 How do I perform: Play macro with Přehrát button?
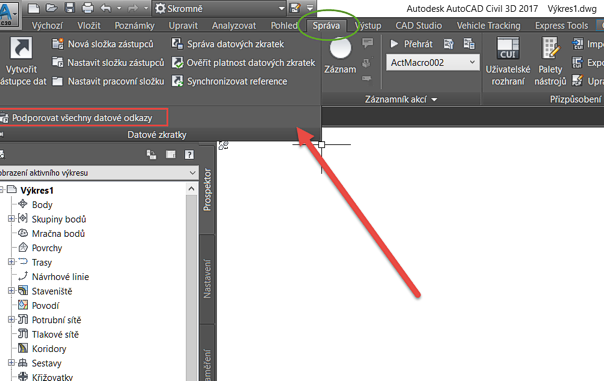coord(411,44)
